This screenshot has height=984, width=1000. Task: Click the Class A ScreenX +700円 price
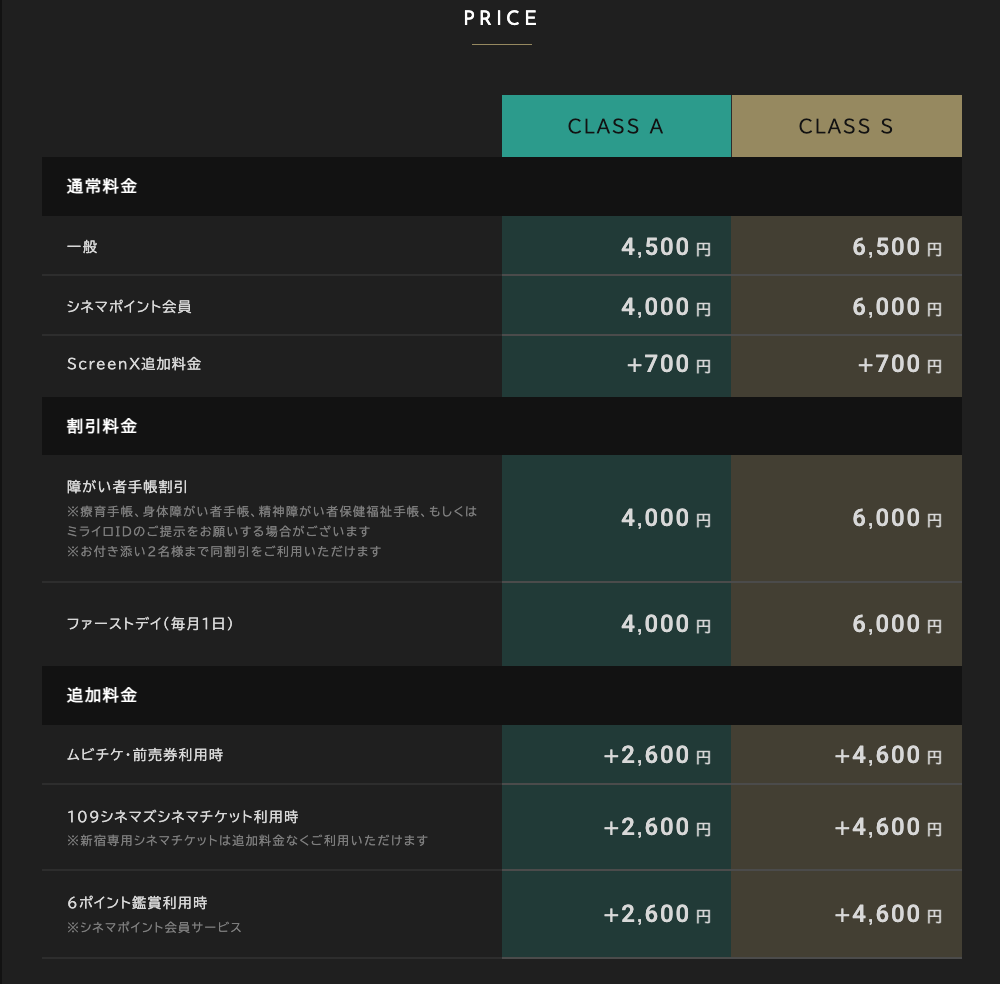pos(668,365)
